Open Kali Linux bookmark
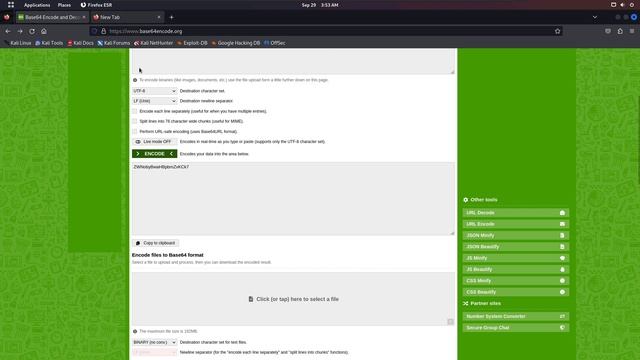 18,43
